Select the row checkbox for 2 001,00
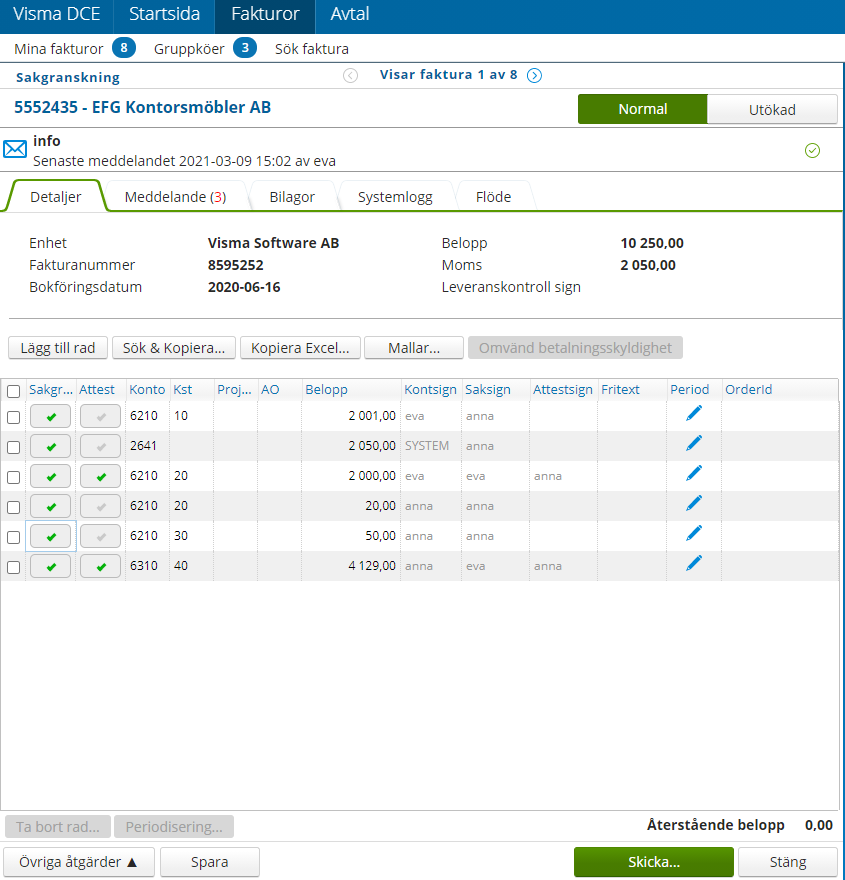Image resolution: width=845 pixels, height=880 pixels. click(13, 418)
